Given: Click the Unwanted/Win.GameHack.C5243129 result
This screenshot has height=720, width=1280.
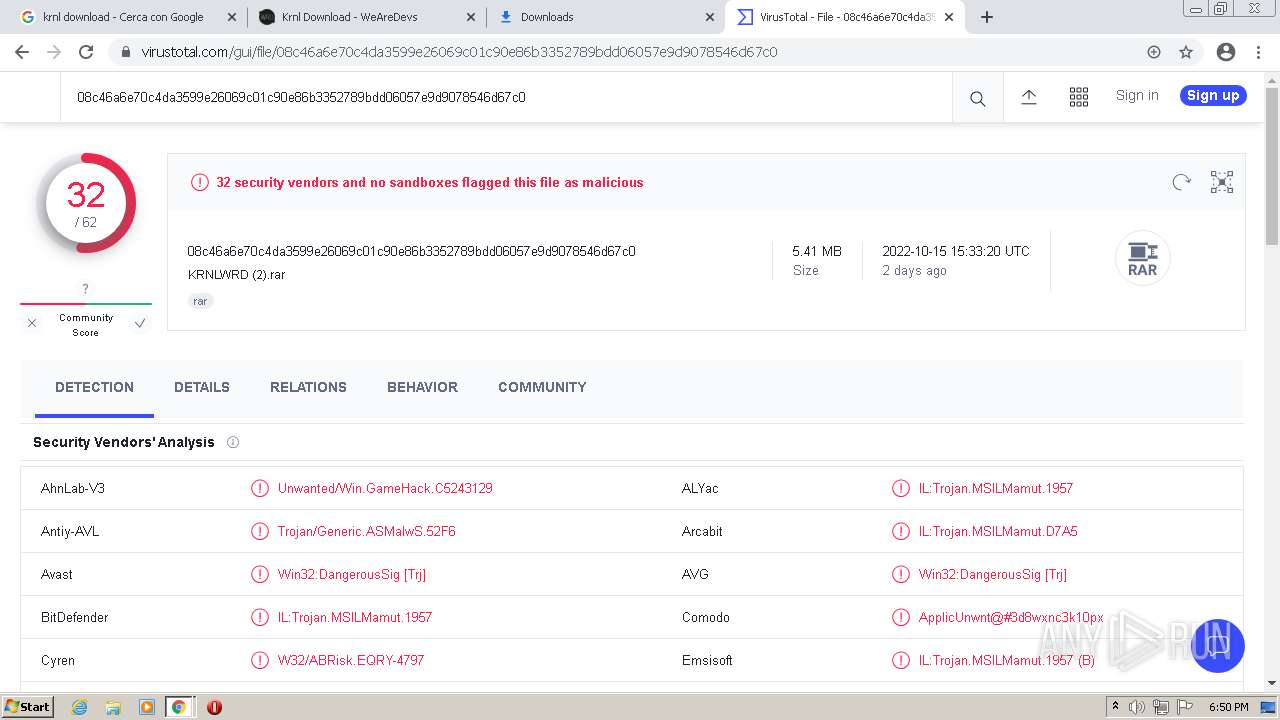Looking at the screenshot, I should [x=385, y=488].
